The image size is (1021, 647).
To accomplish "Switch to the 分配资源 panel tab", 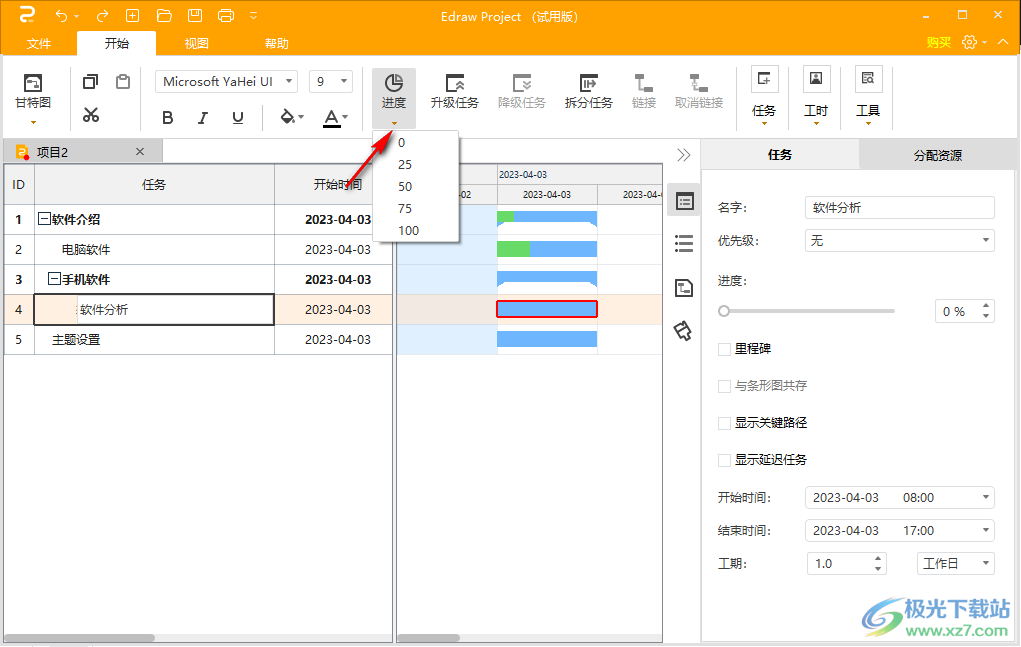I will (938, 156).
